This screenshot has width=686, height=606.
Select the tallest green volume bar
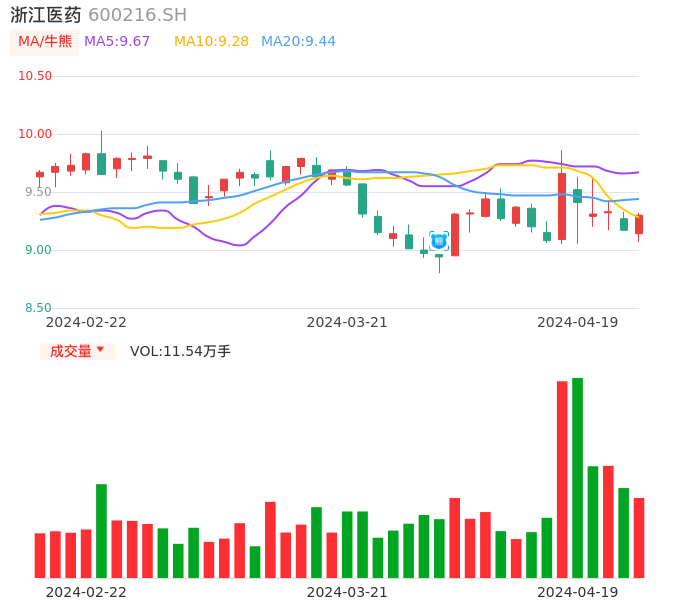[x=577, y=478]
